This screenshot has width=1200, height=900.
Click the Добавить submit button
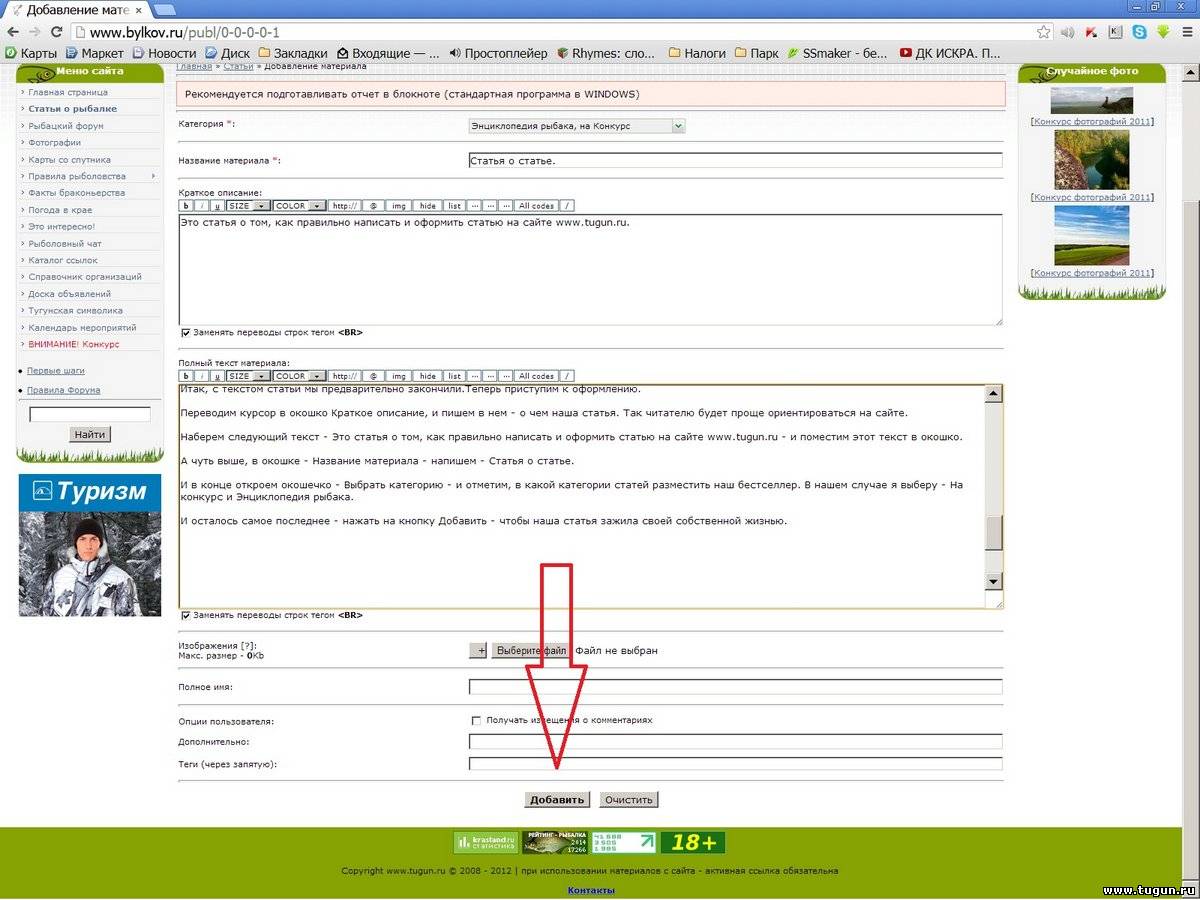point(557,800)
